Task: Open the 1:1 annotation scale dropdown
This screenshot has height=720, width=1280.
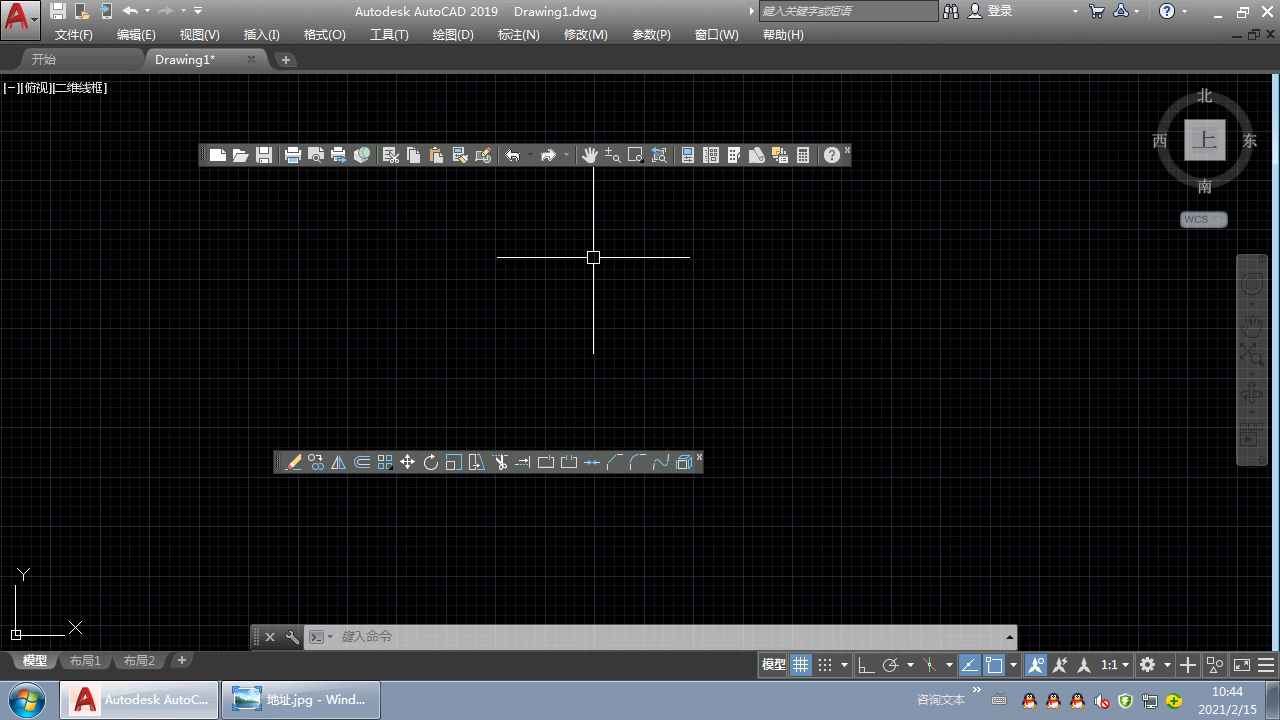Action: pyautogui.click(x=1115, y=665)
